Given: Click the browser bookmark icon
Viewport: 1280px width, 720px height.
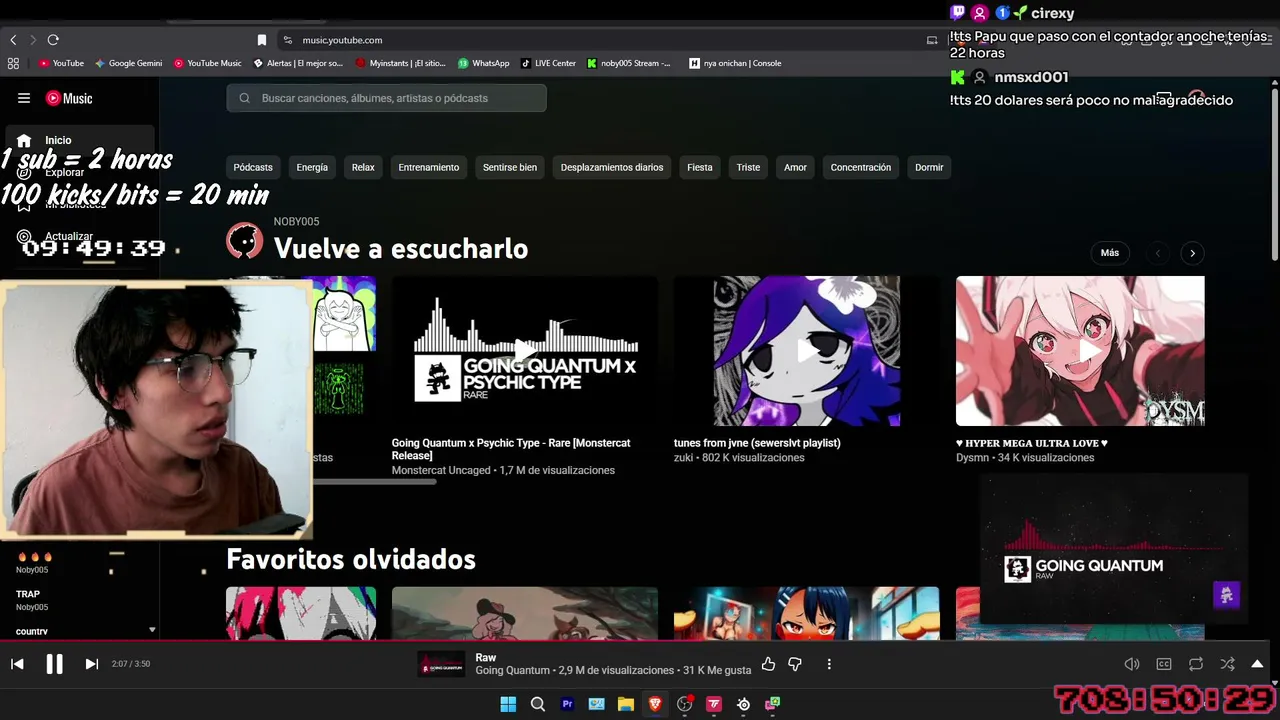Looking at the screenshot, I should (x=262, y=40).
